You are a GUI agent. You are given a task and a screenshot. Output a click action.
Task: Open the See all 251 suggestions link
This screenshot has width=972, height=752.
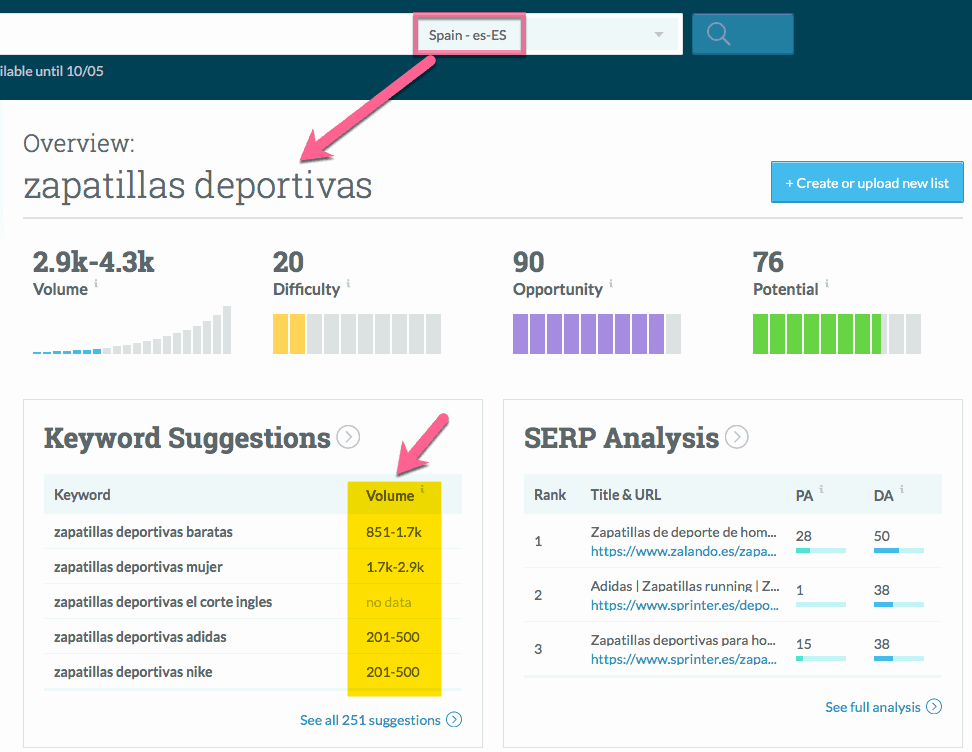pyautogui.click(x=371, y=719)
